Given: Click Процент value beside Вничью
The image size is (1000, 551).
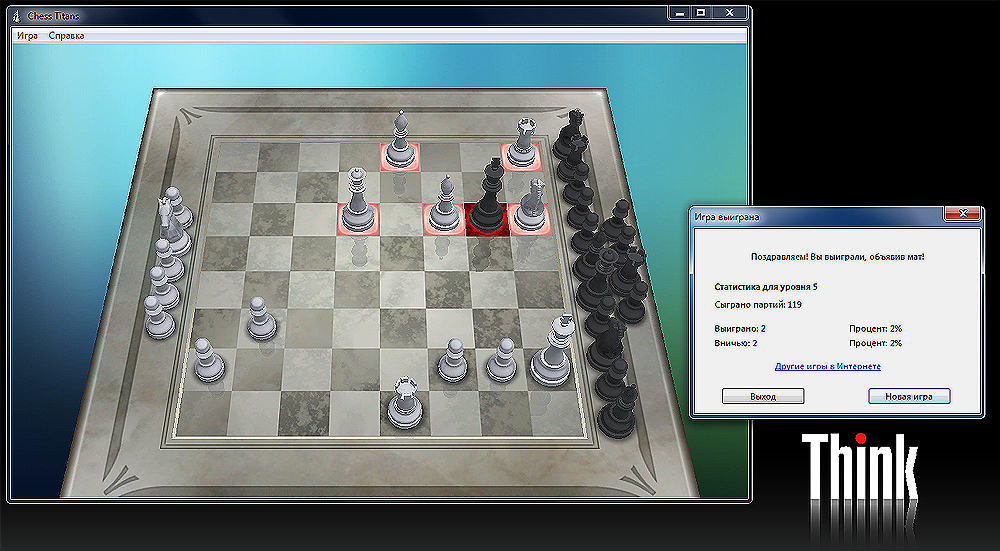Looking at the screenshot, I should (x=876, y=343).
